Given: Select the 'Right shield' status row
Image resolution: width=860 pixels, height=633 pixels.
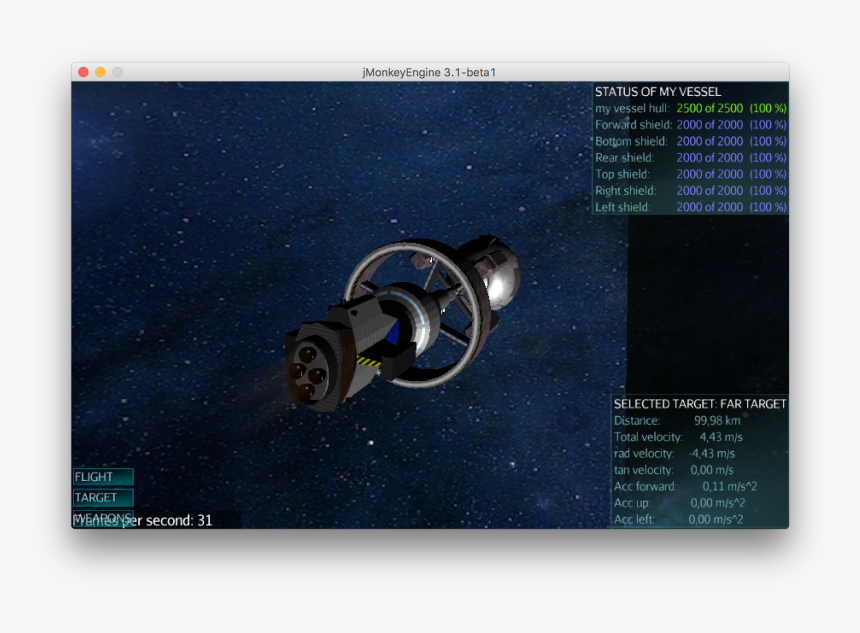Looking at the screenshot, I should click(x=691, y=190).
